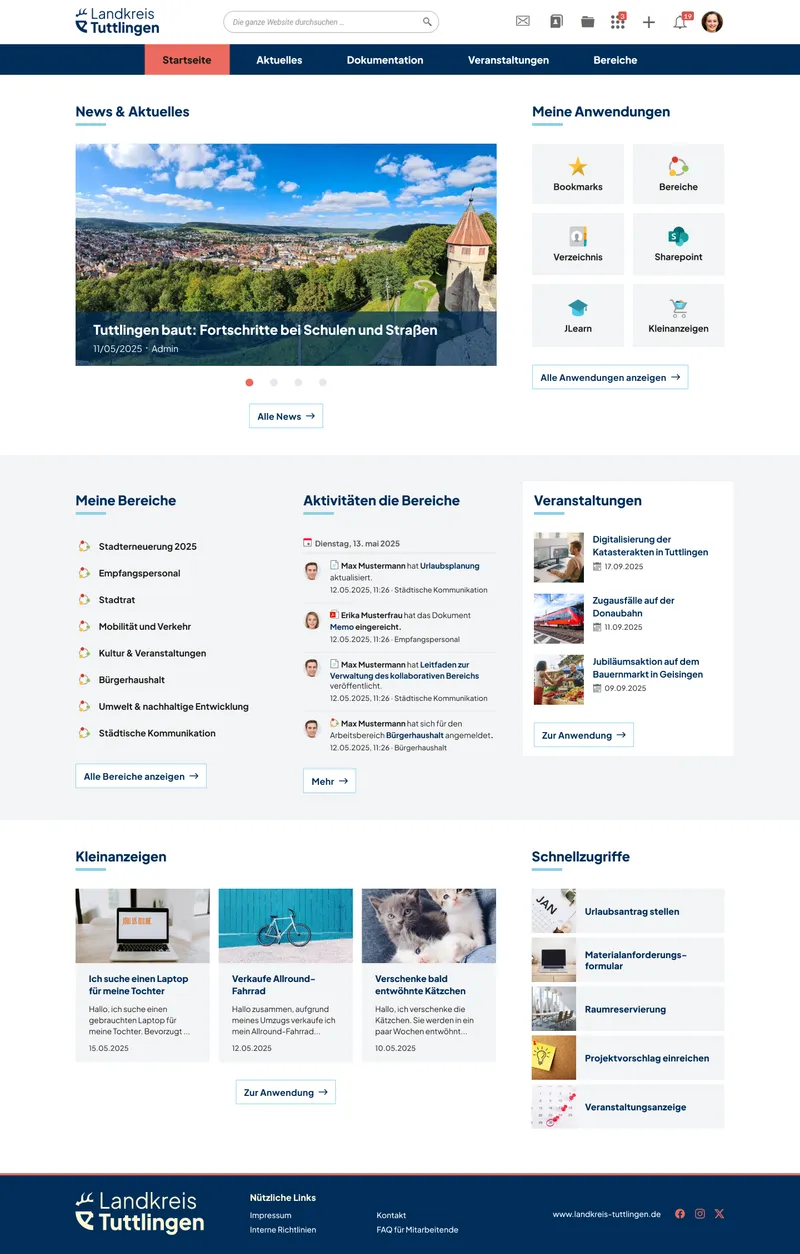Open Kultur & Veranstaltungen area link

152,653
